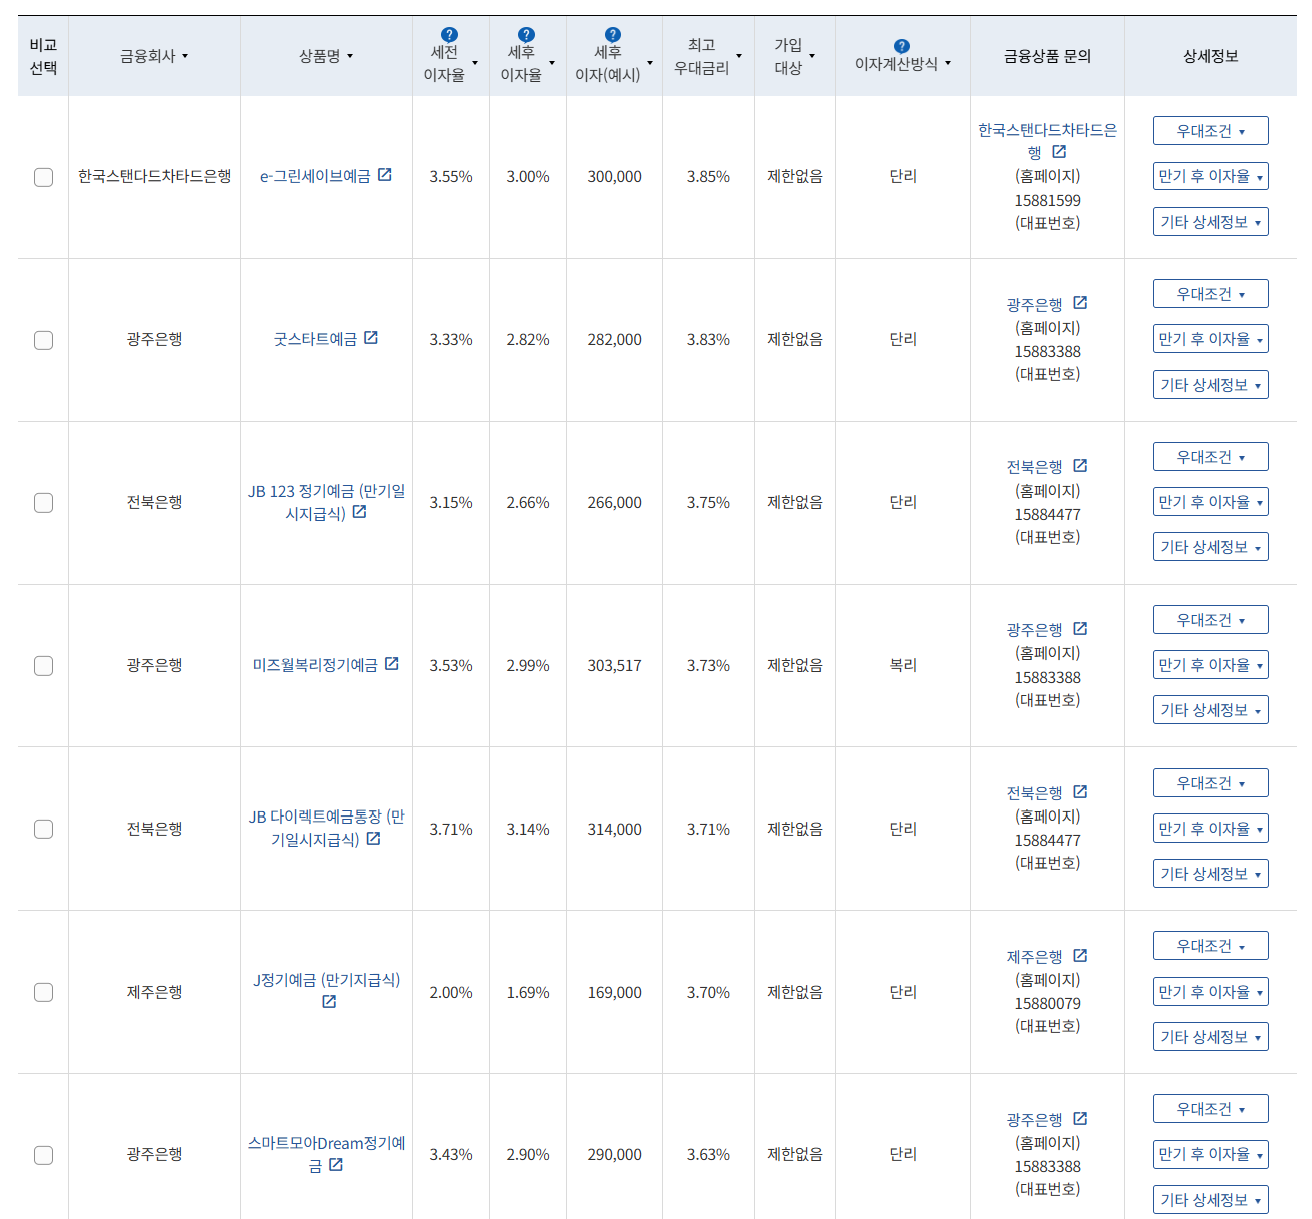The width and height of the screenshot is (1312, 1219).
Task: Check compare box for 제주은행 J정기예금 row
Action: tap(43, 992)
